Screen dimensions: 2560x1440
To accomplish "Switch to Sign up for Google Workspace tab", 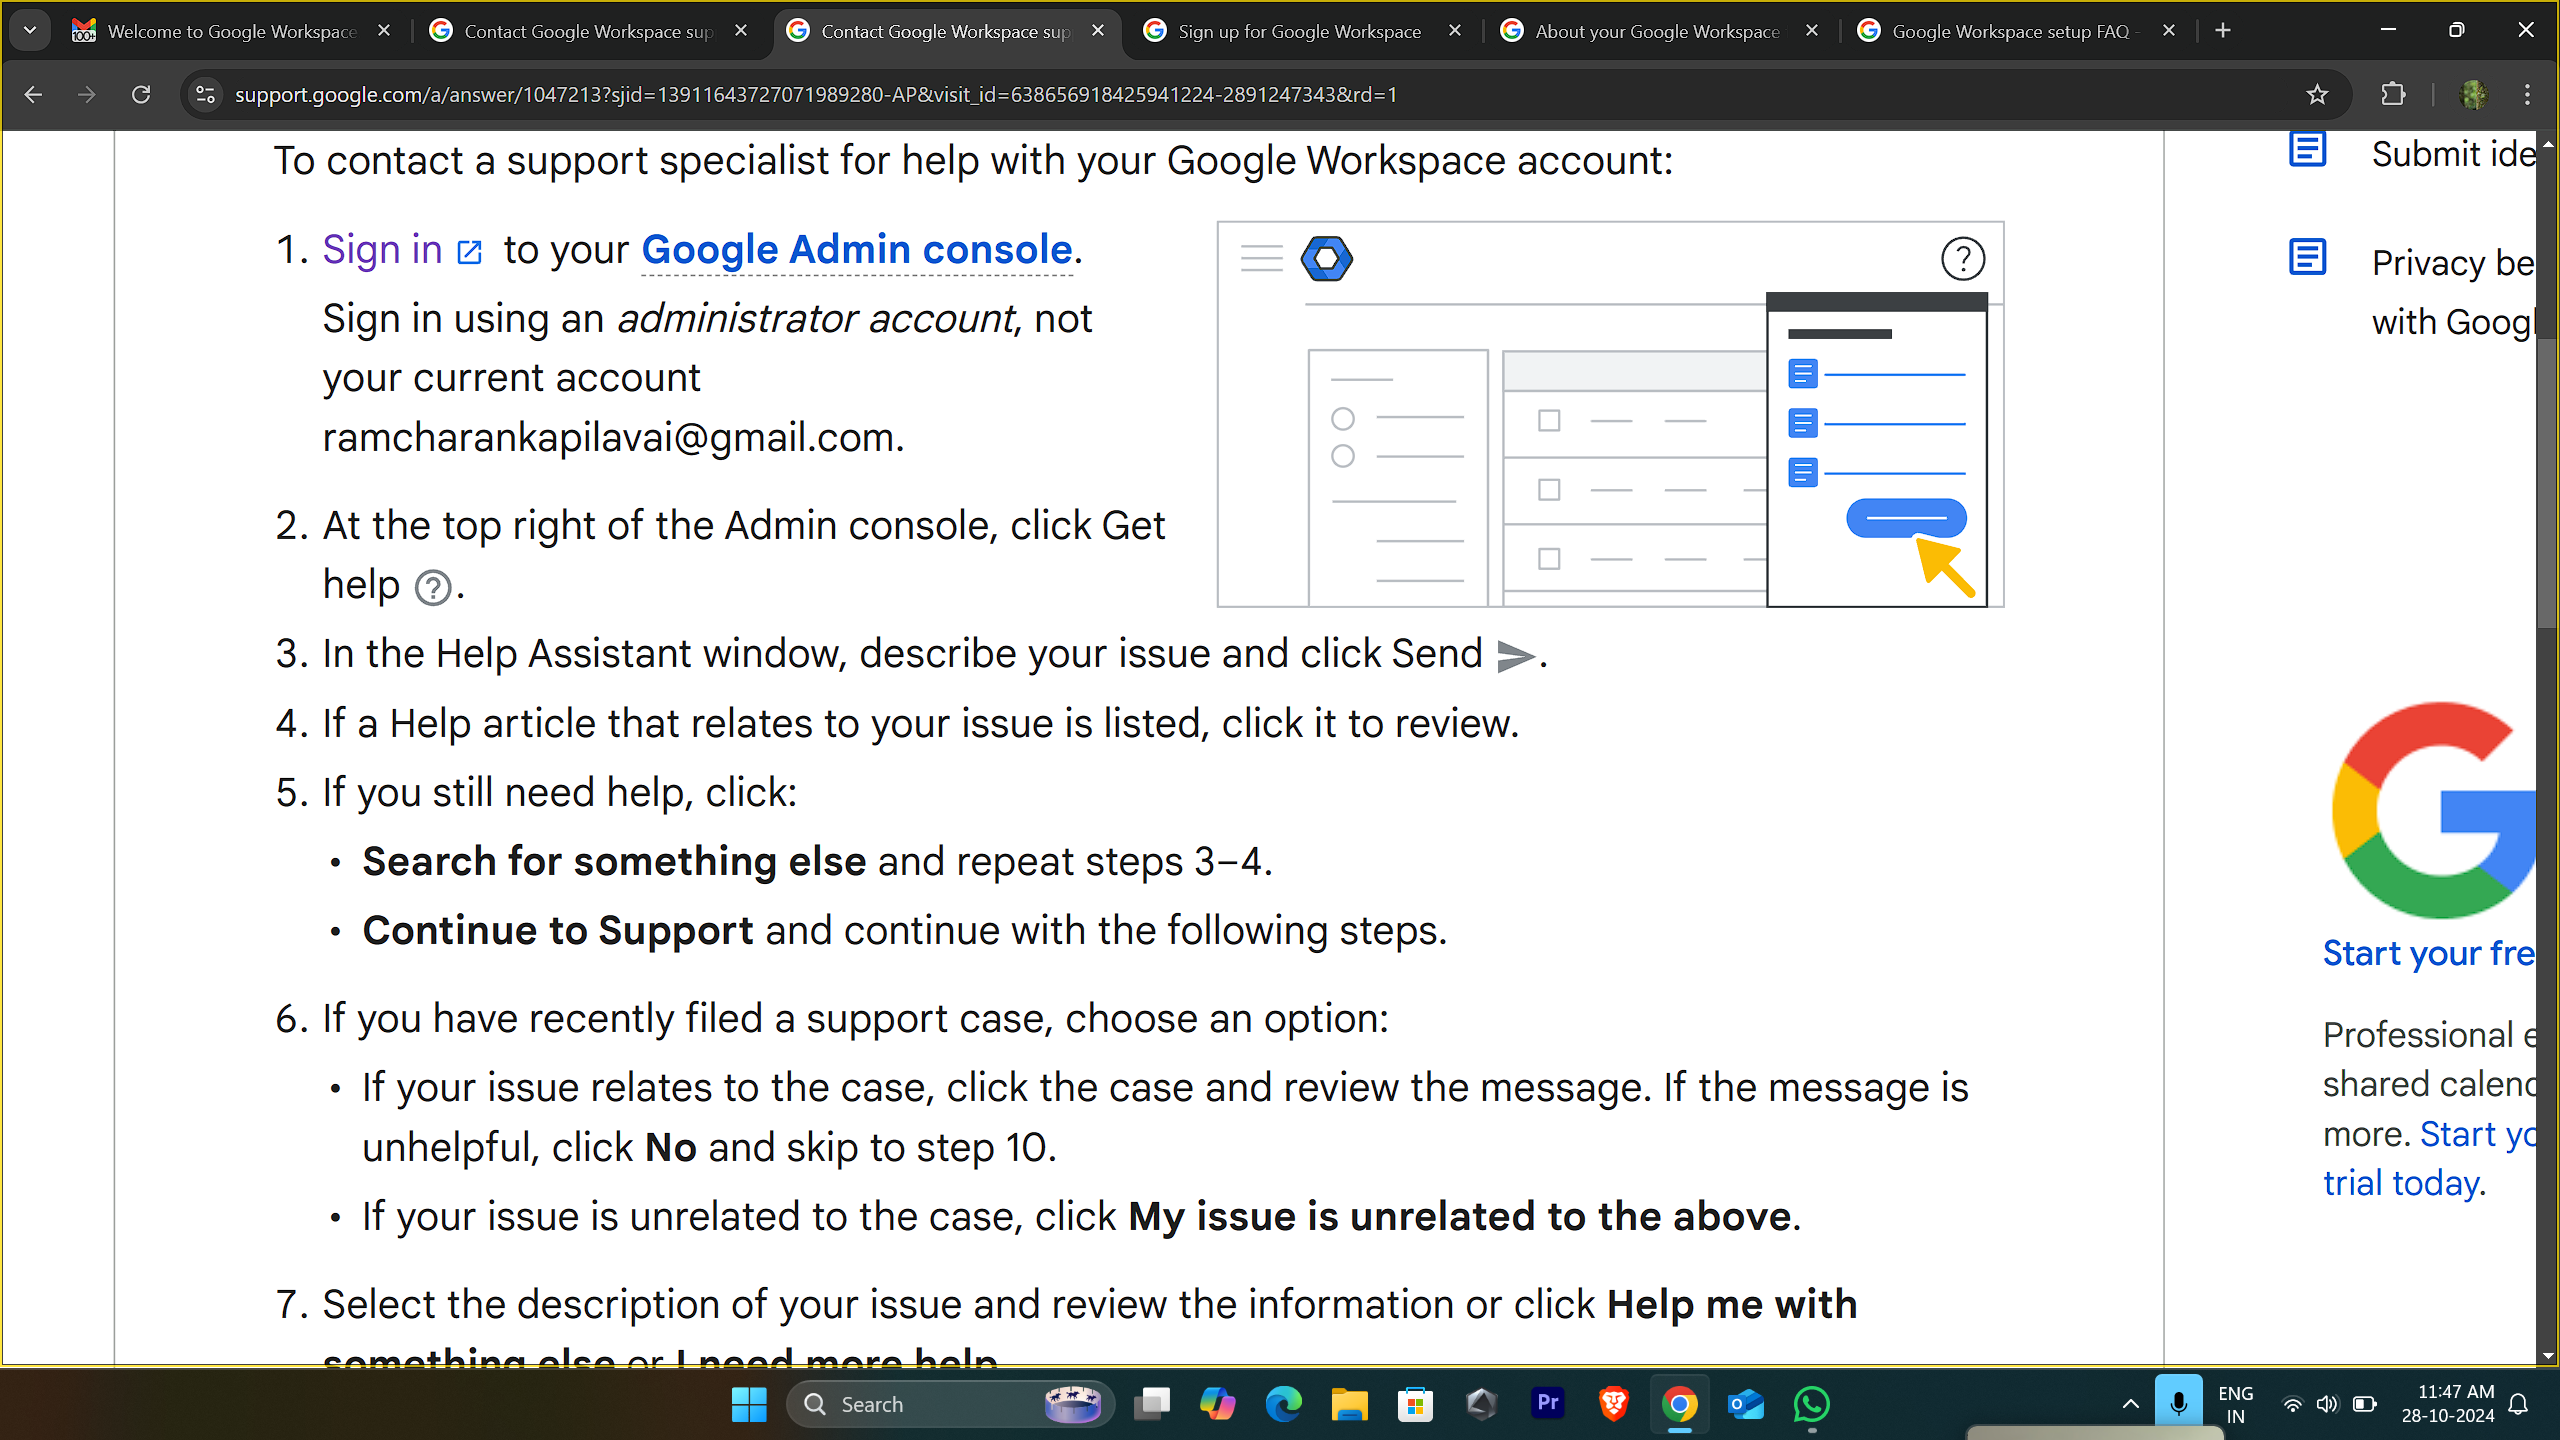I will pos(1298,31).
